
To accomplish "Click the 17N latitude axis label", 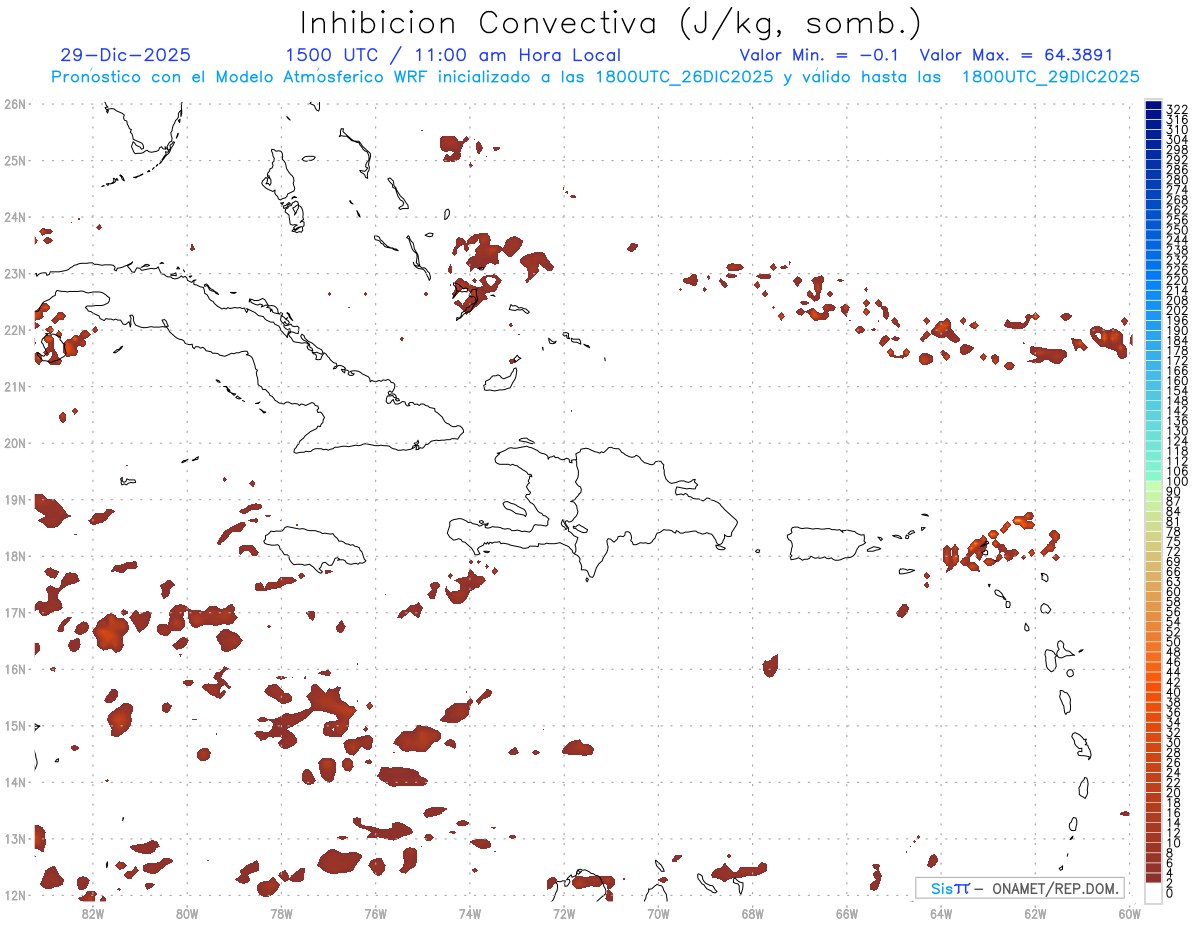I will pyautogui.click(x=14, y=612).
